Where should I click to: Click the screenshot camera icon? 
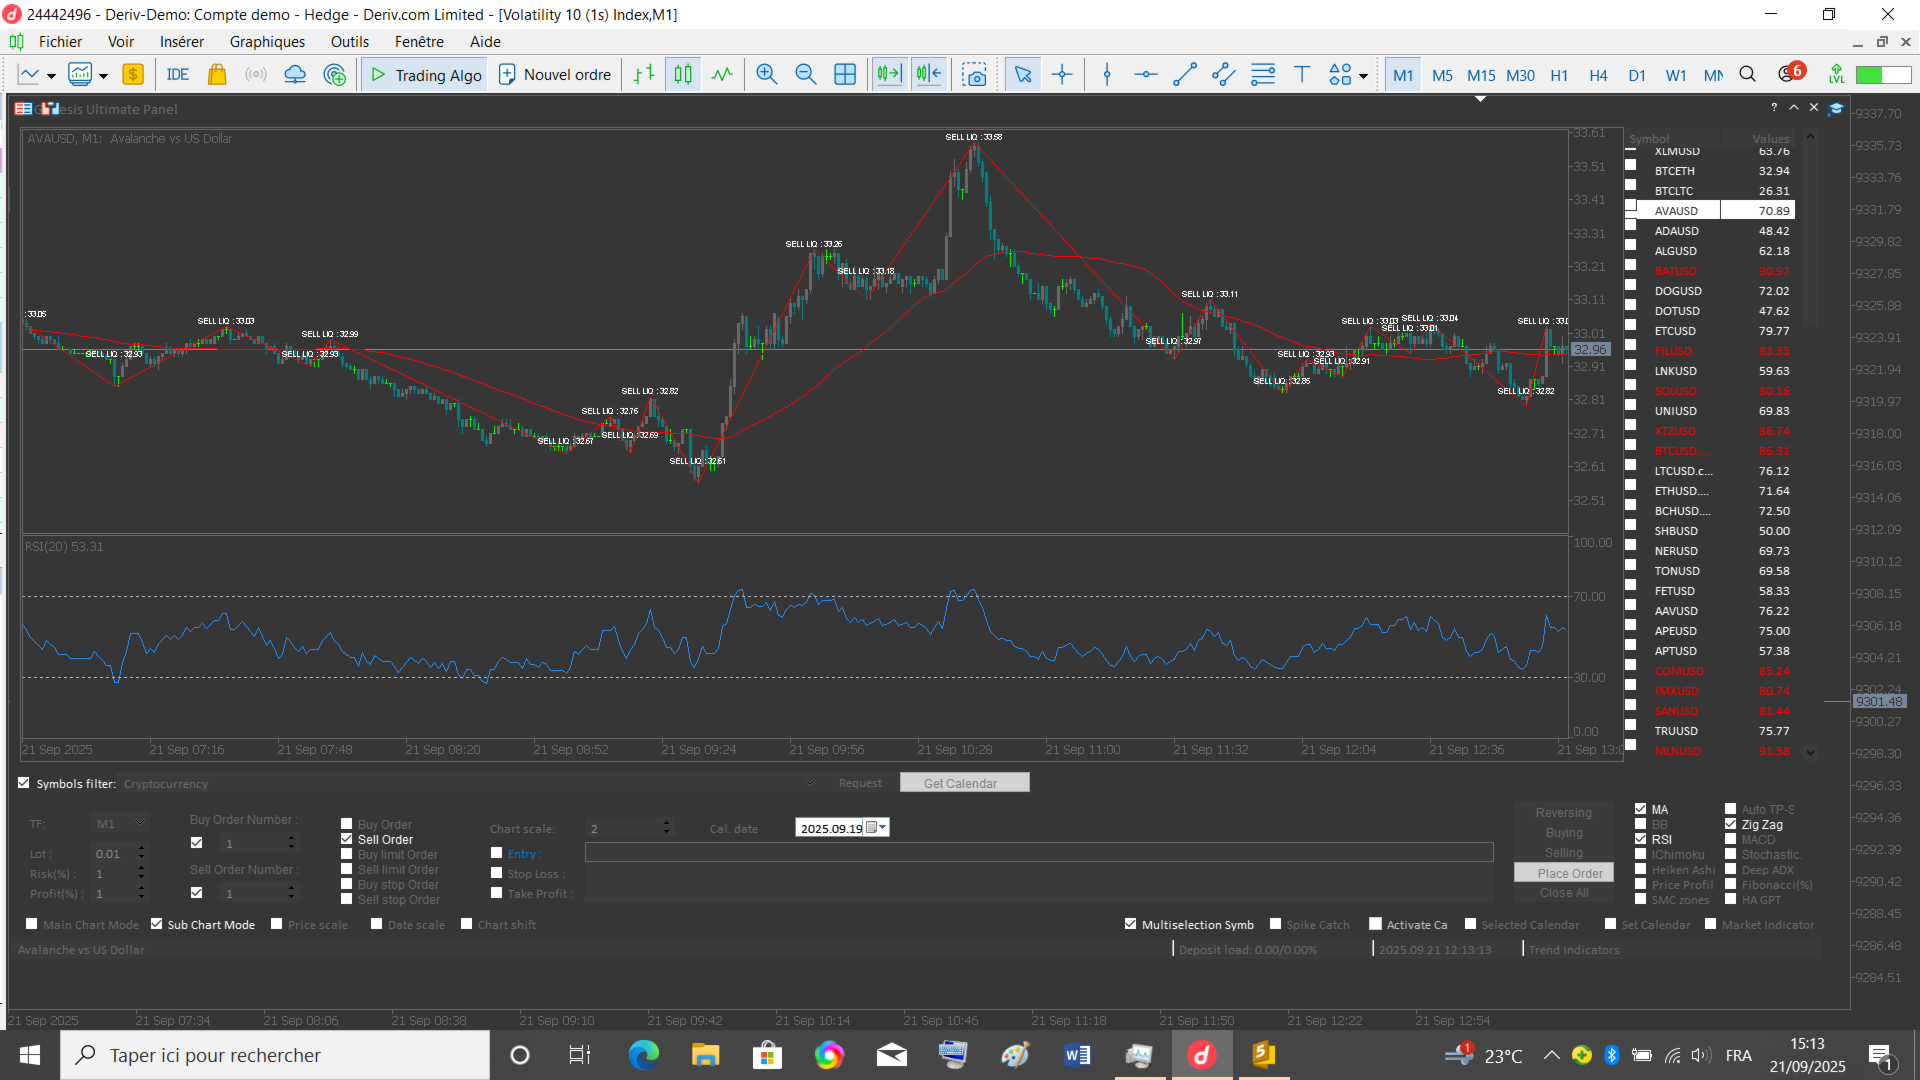pos(974,75)
